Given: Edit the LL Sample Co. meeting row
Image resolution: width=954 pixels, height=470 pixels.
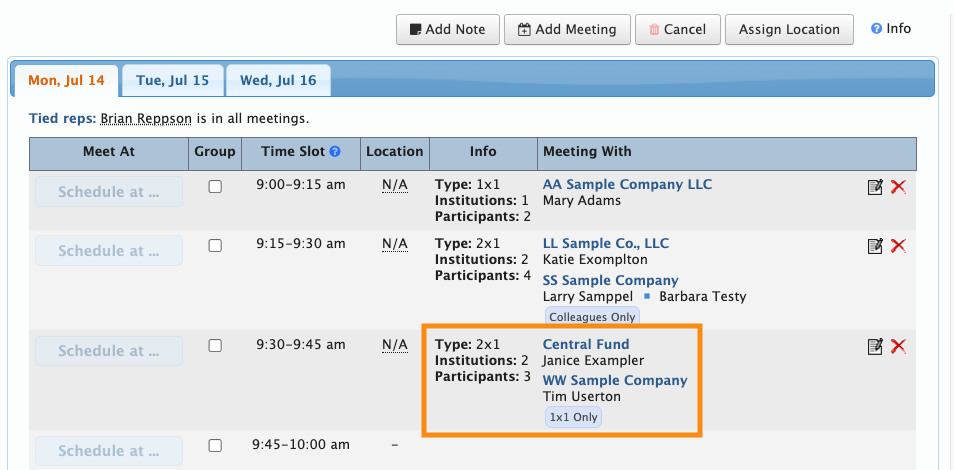Looking at the screenshot, I should [875, 246].
